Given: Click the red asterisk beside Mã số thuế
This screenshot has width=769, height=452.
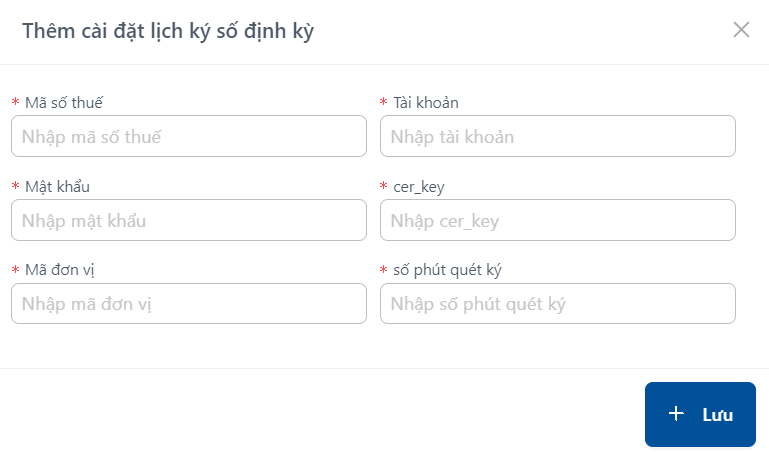Looking at the screenshot, I should (x=16, y=102).
